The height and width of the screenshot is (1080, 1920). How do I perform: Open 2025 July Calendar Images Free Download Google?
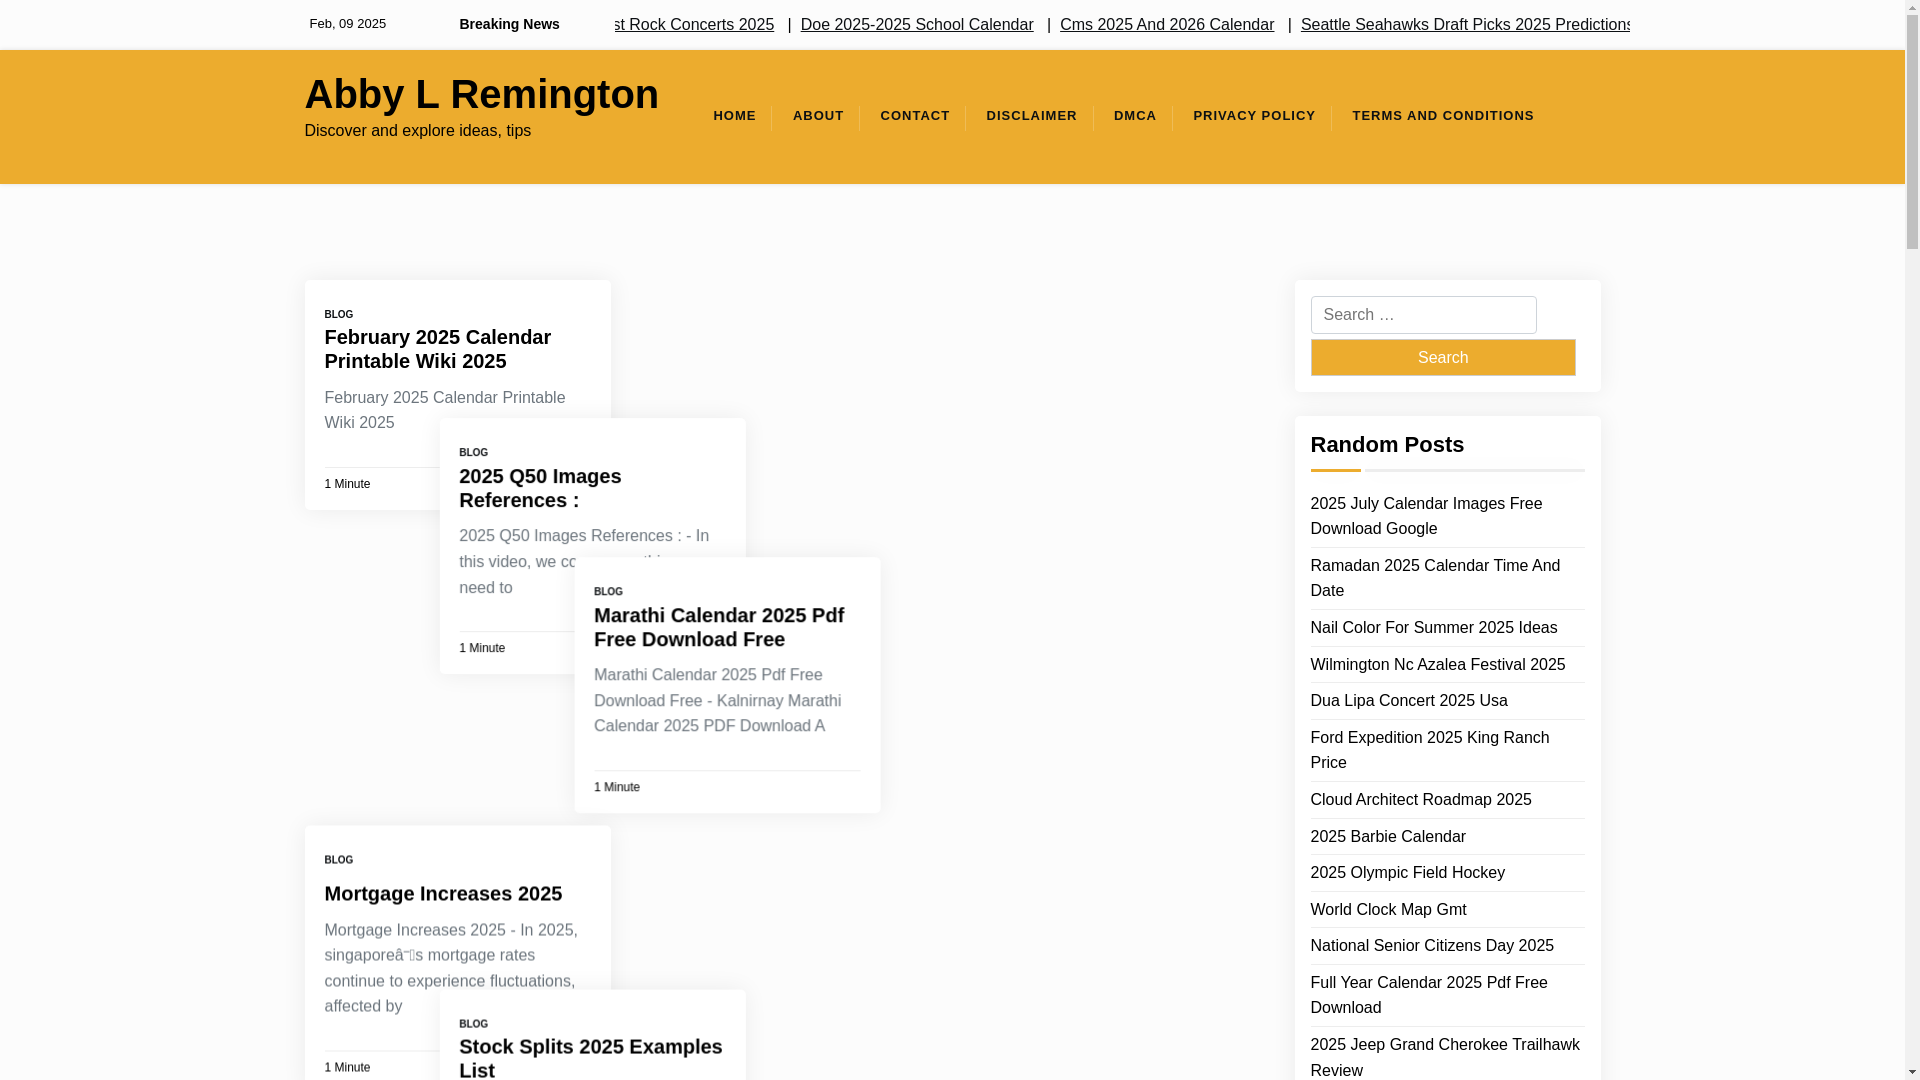click(1426, 516)
